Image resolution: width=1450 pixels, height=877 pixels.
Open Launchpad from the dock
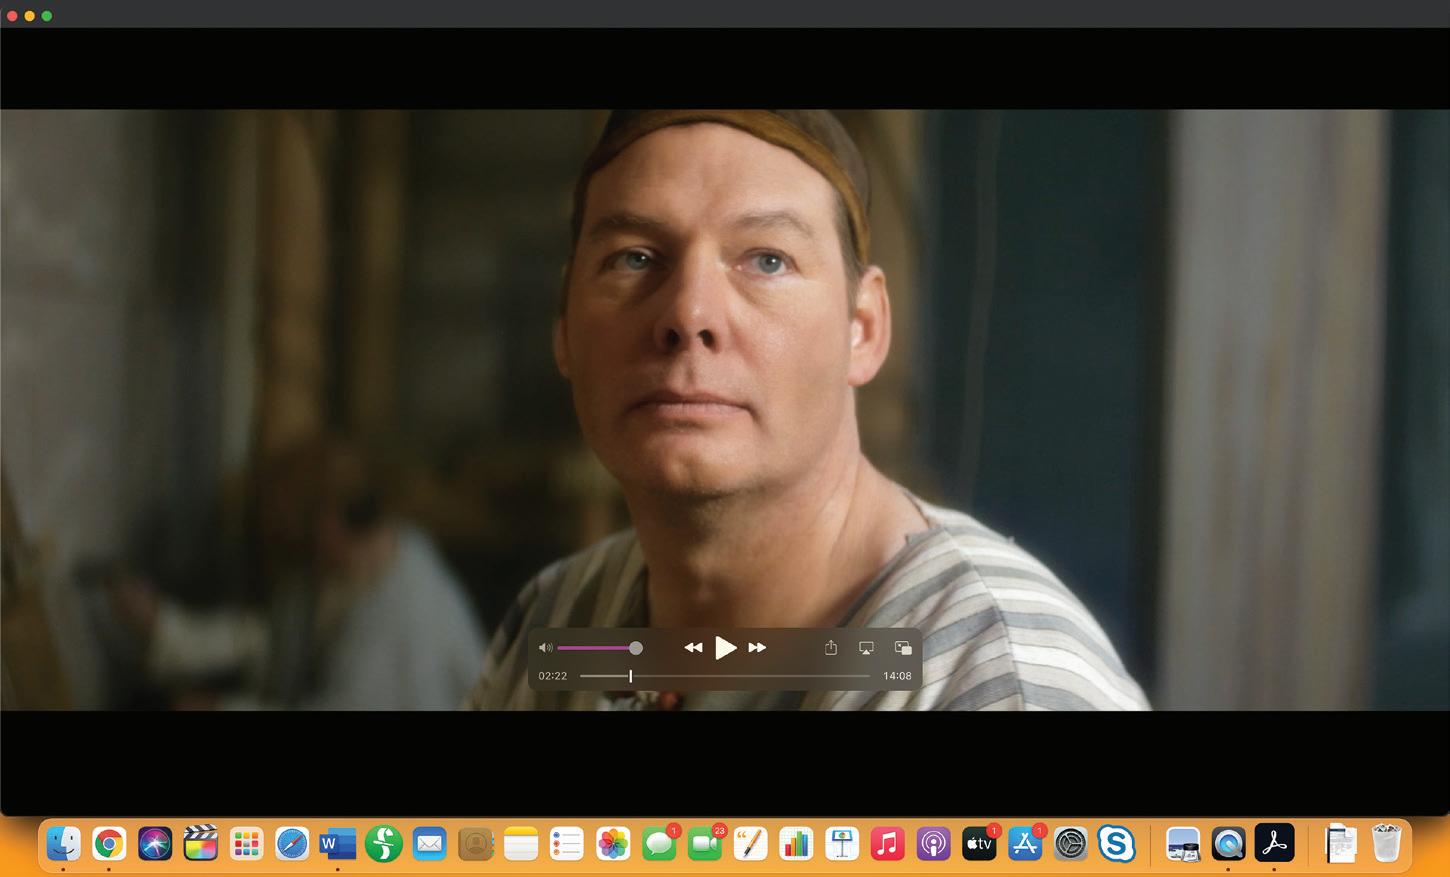[246, 845]
